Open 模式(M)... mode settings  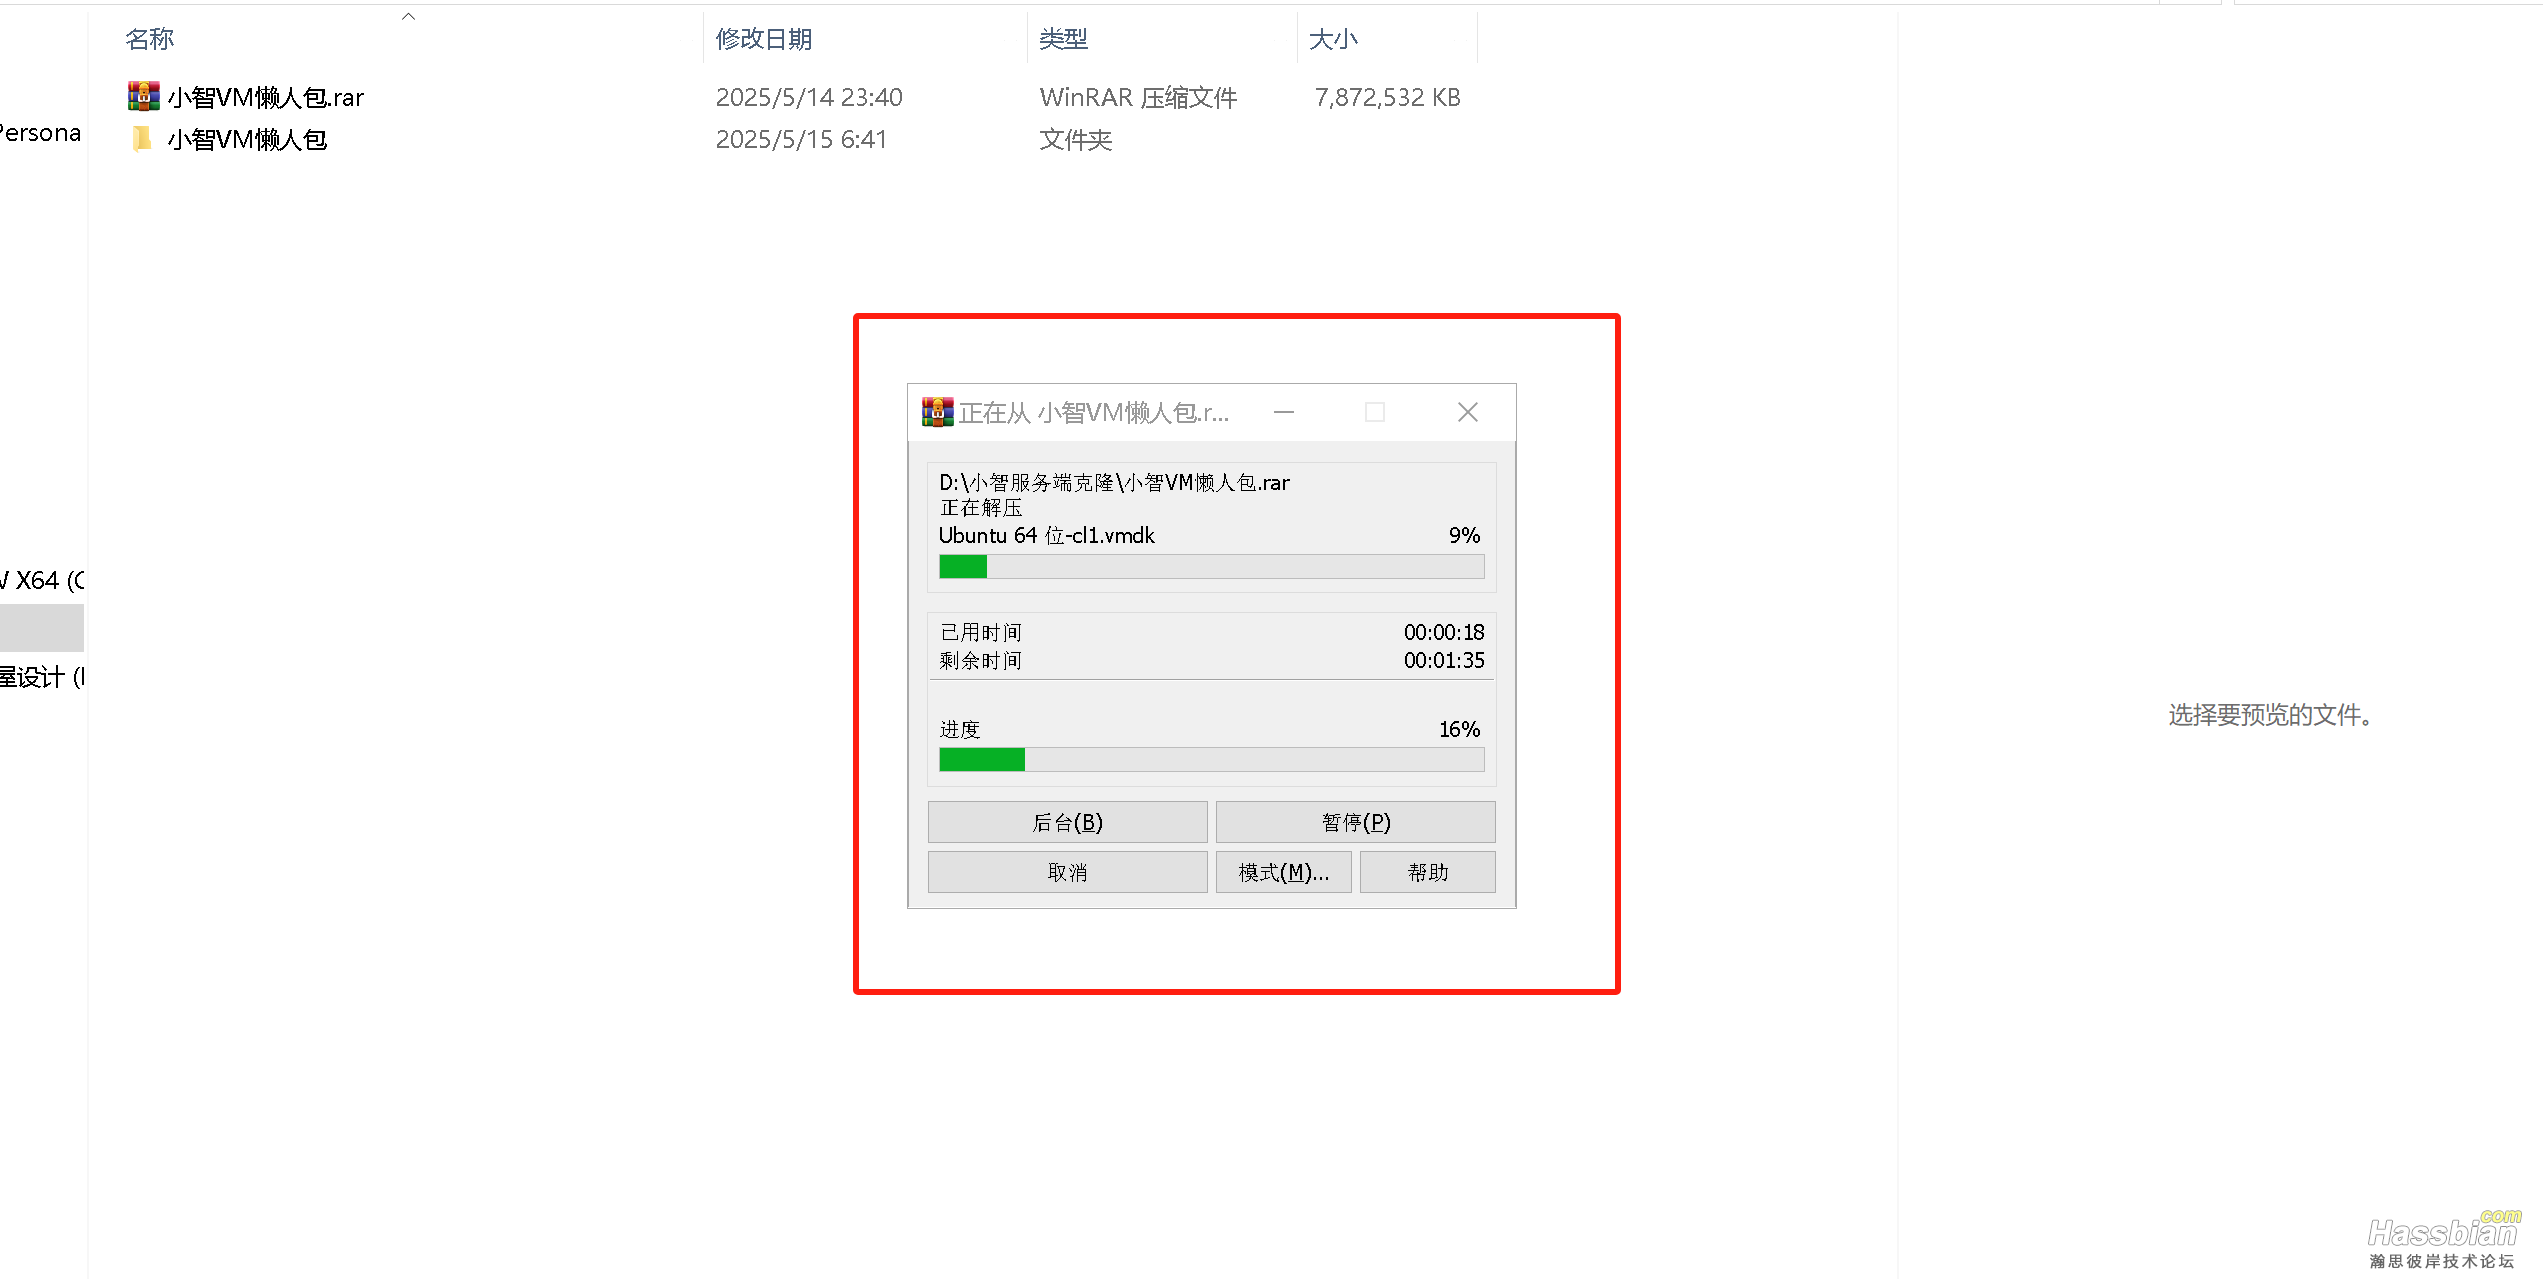coord(1283,872)
